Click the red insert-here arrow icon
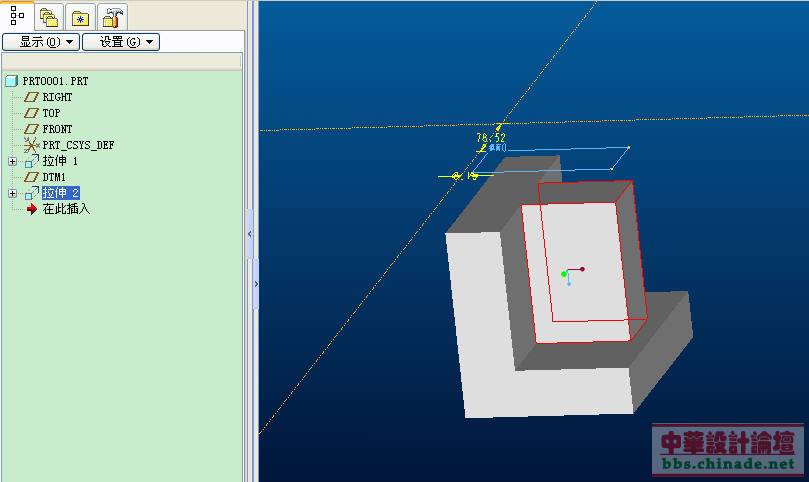The image size is (809, 482). coord(31,209)
